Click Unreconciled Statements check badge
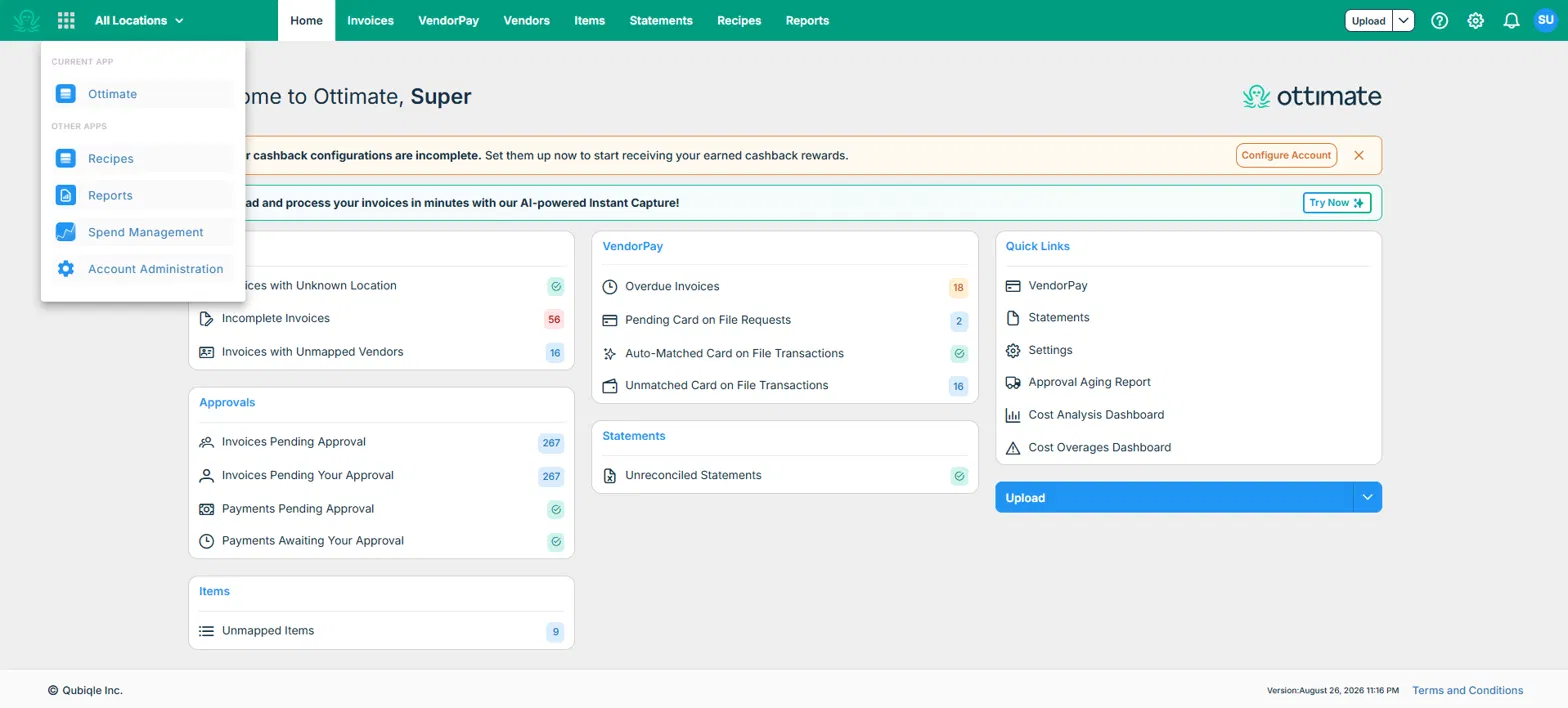The image size is (1568, 708). [x=959, y=476]
